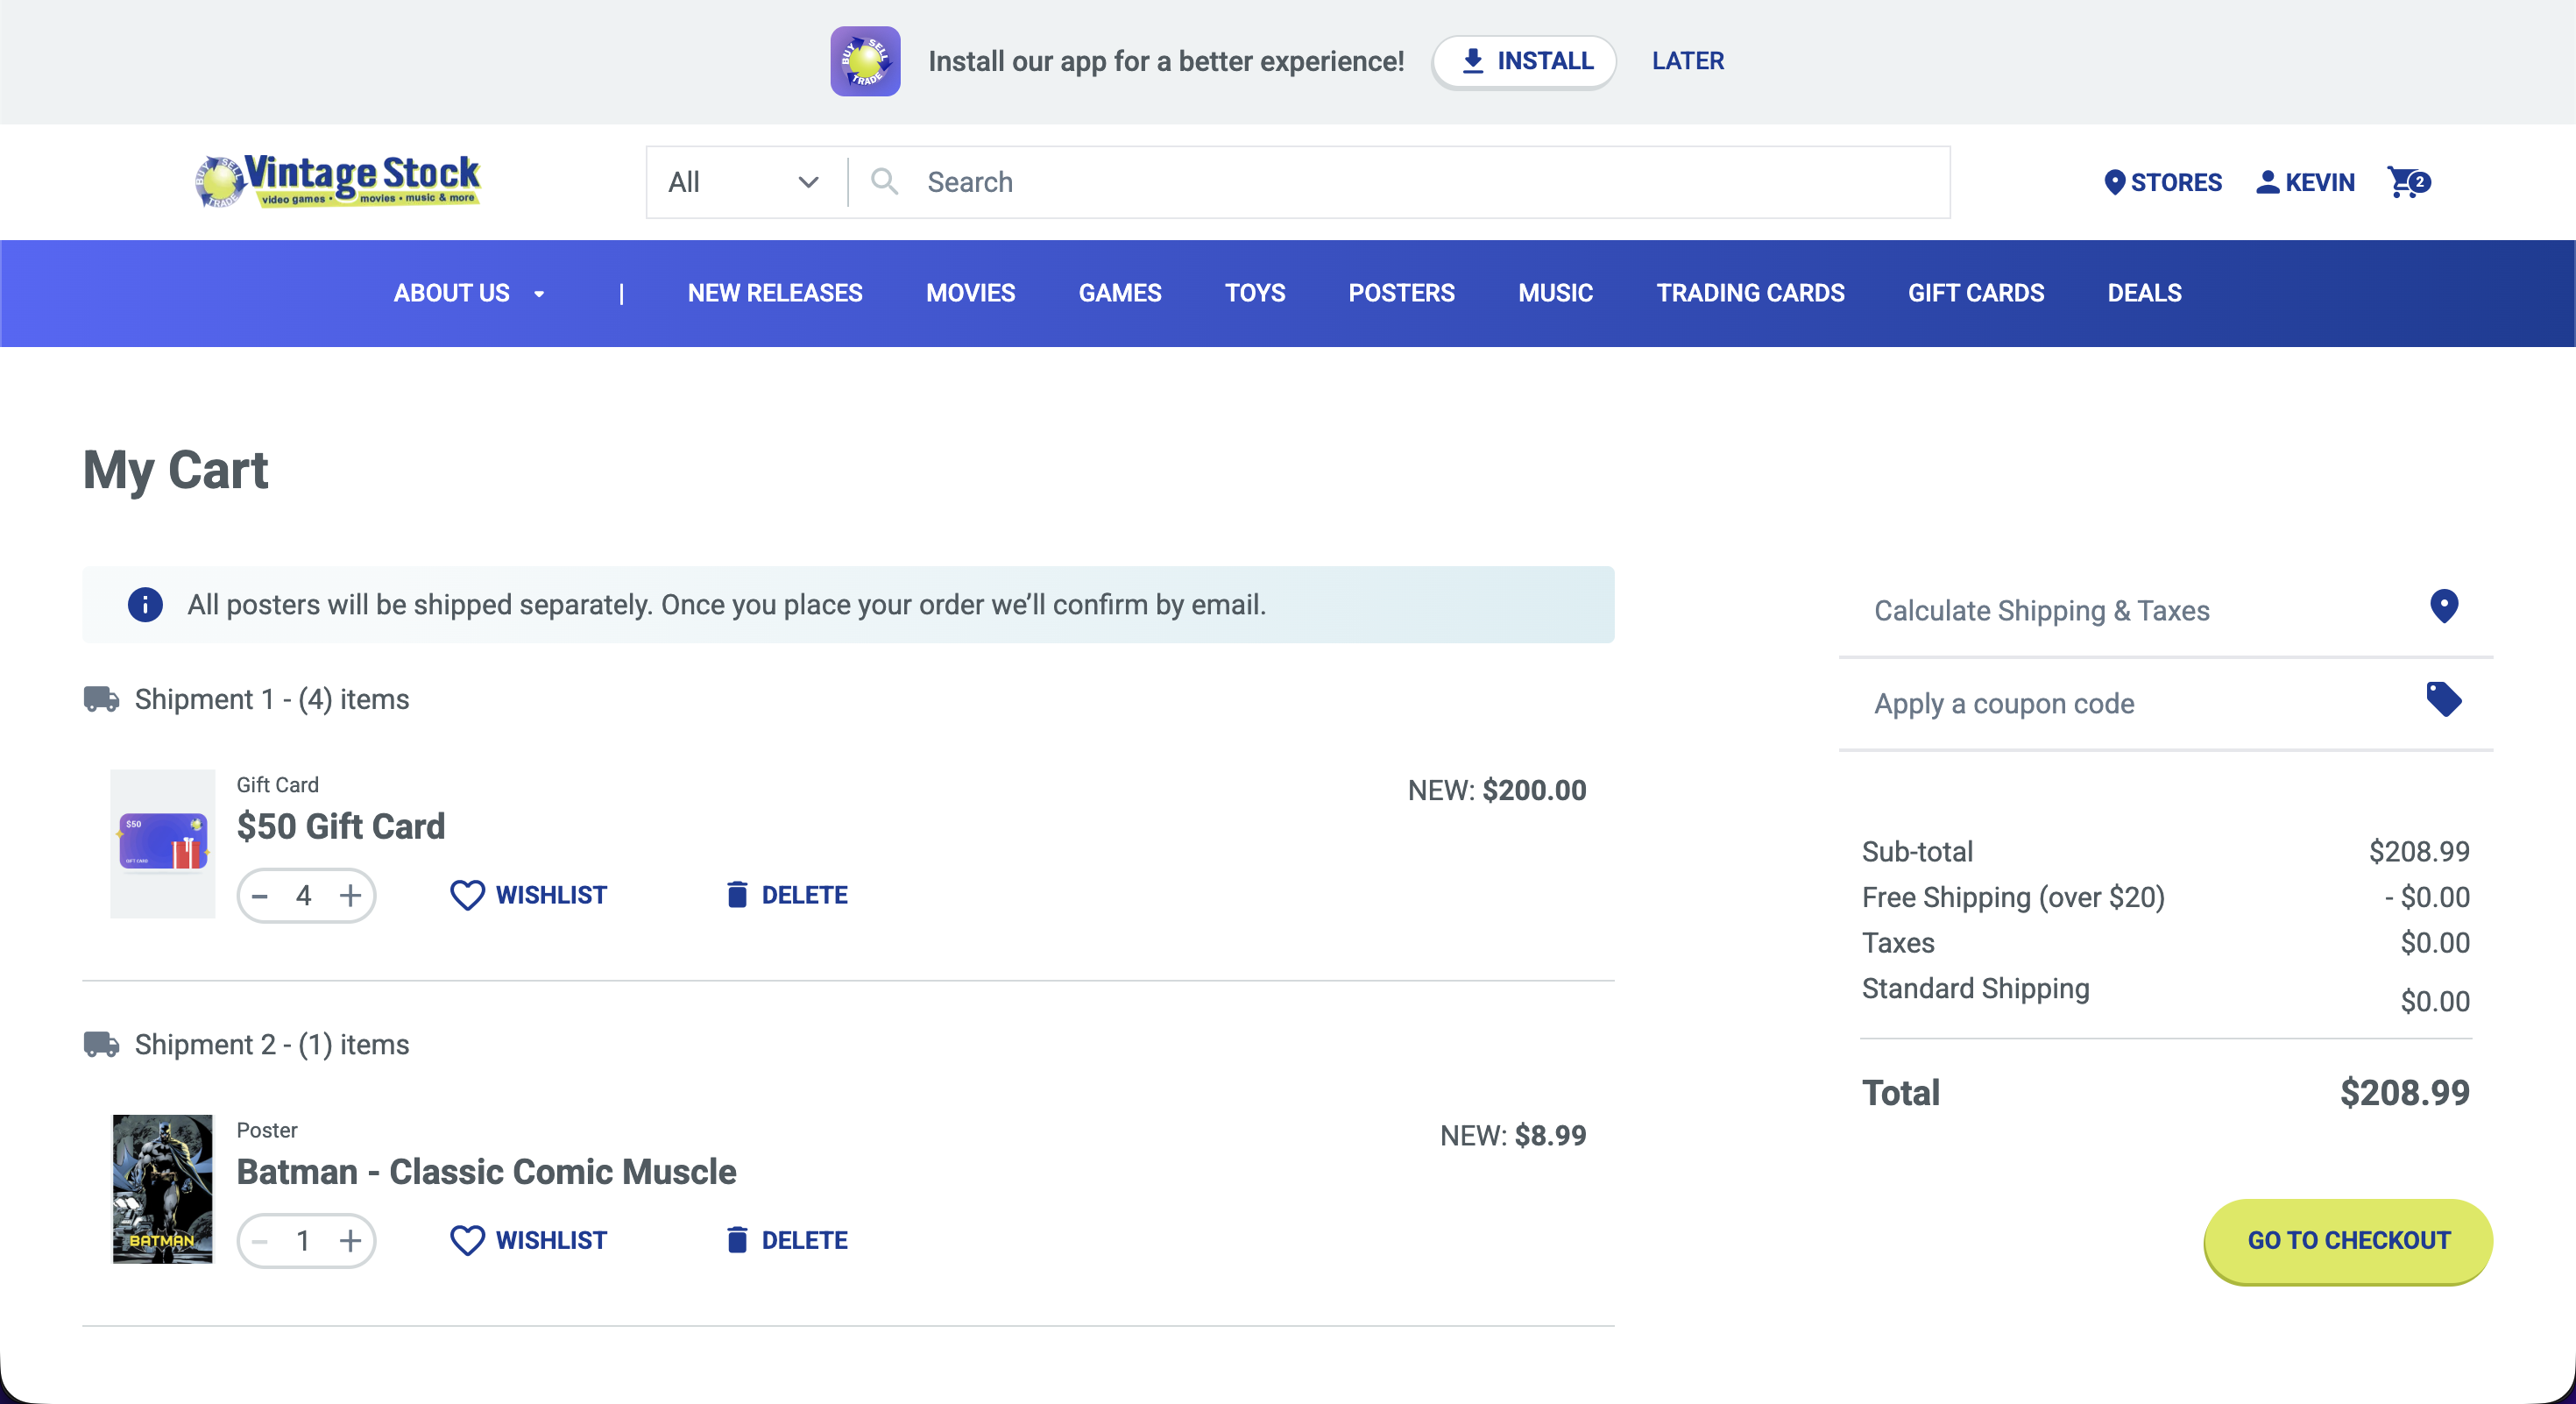This screenshot has width=2576, height=1404.
Task: Click the poster shipping info icon
Action: [x=145, y=604]
